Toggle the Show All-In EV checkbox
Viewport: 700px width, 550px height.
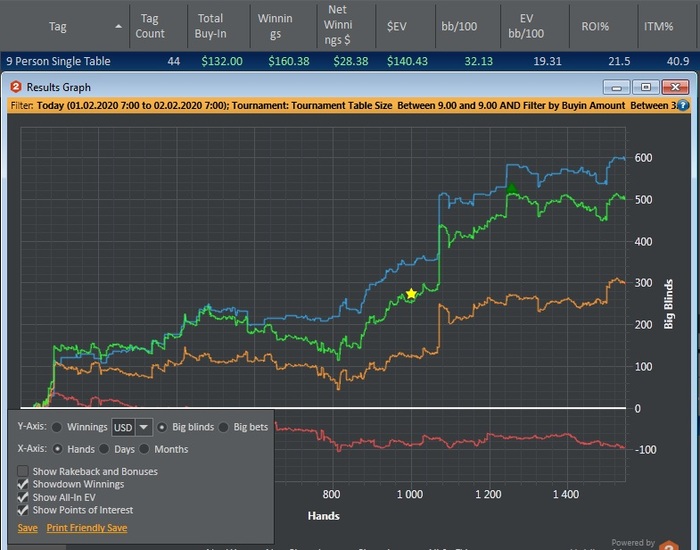pyautogui.click(x=23, y=497)
